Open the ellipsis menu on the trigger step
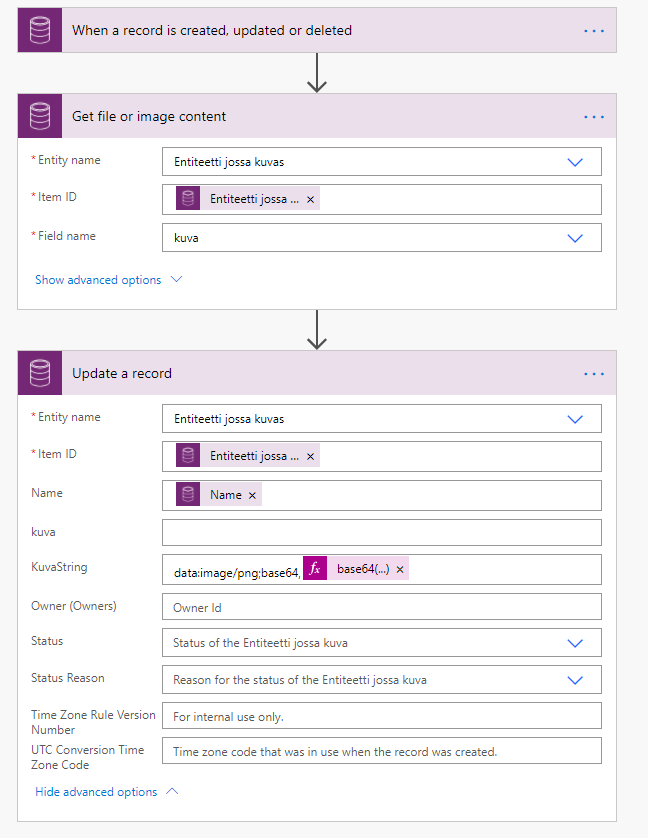This screenshot has height=838, width=648. [x=594, y=30]
